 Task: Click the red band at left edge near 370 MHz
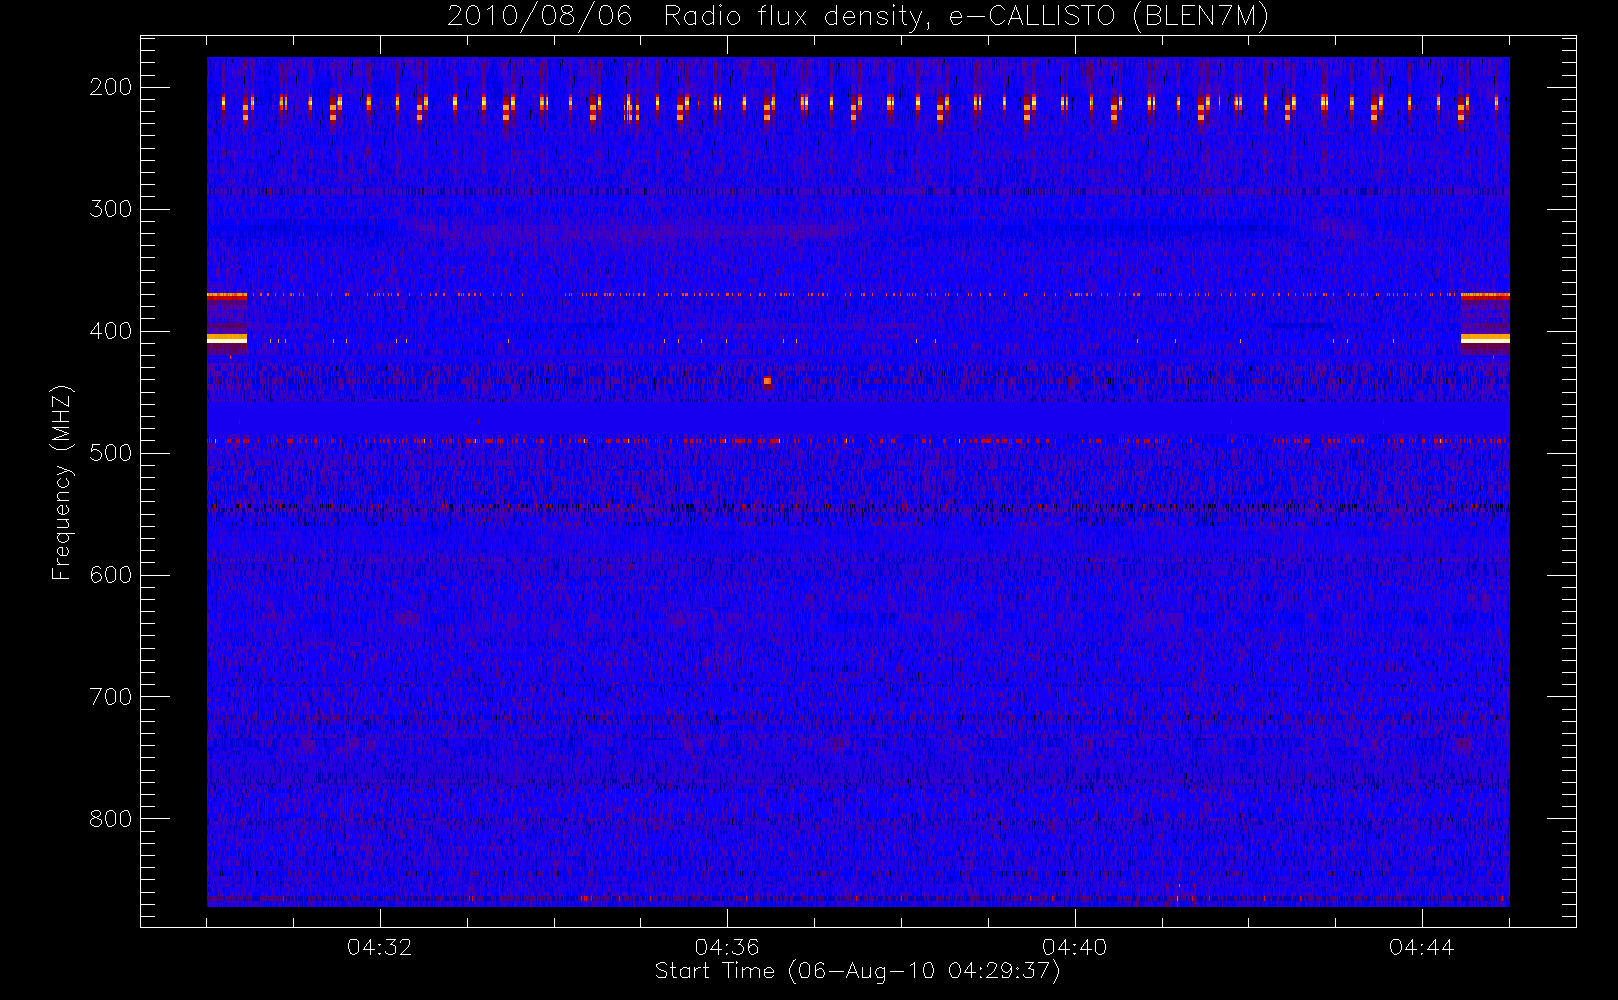[x=227, y=295]
